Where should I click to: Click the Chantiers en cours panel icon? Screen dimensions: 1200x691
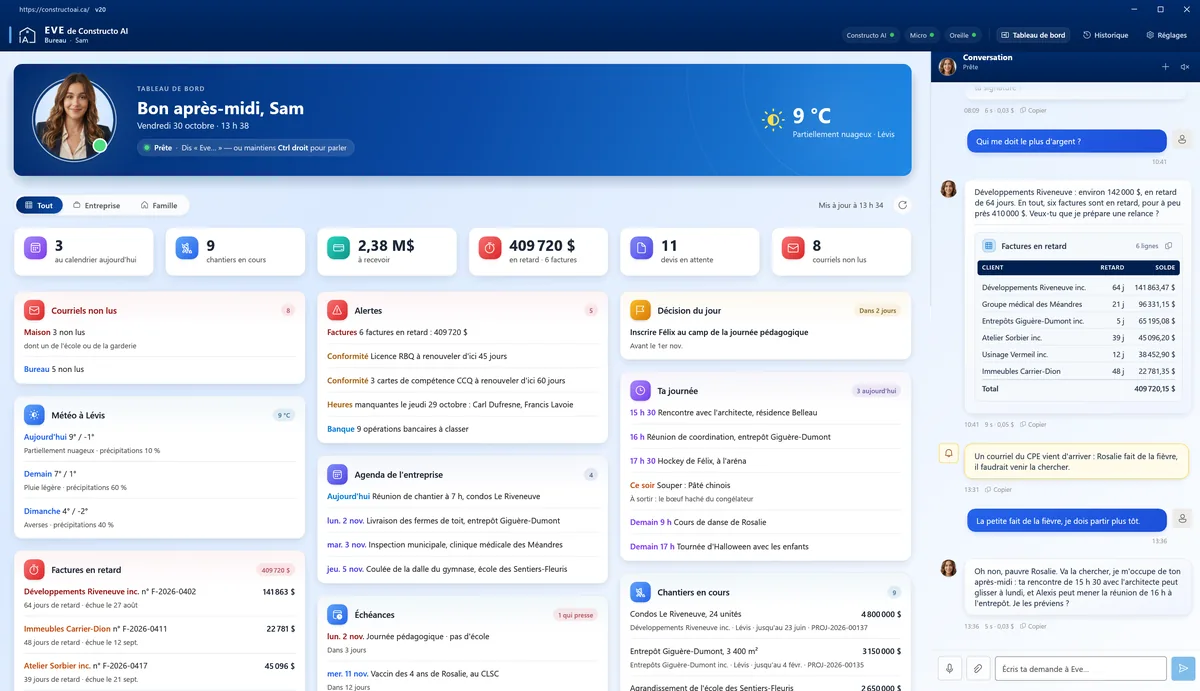pyautogui.click(x=640, y=592)
